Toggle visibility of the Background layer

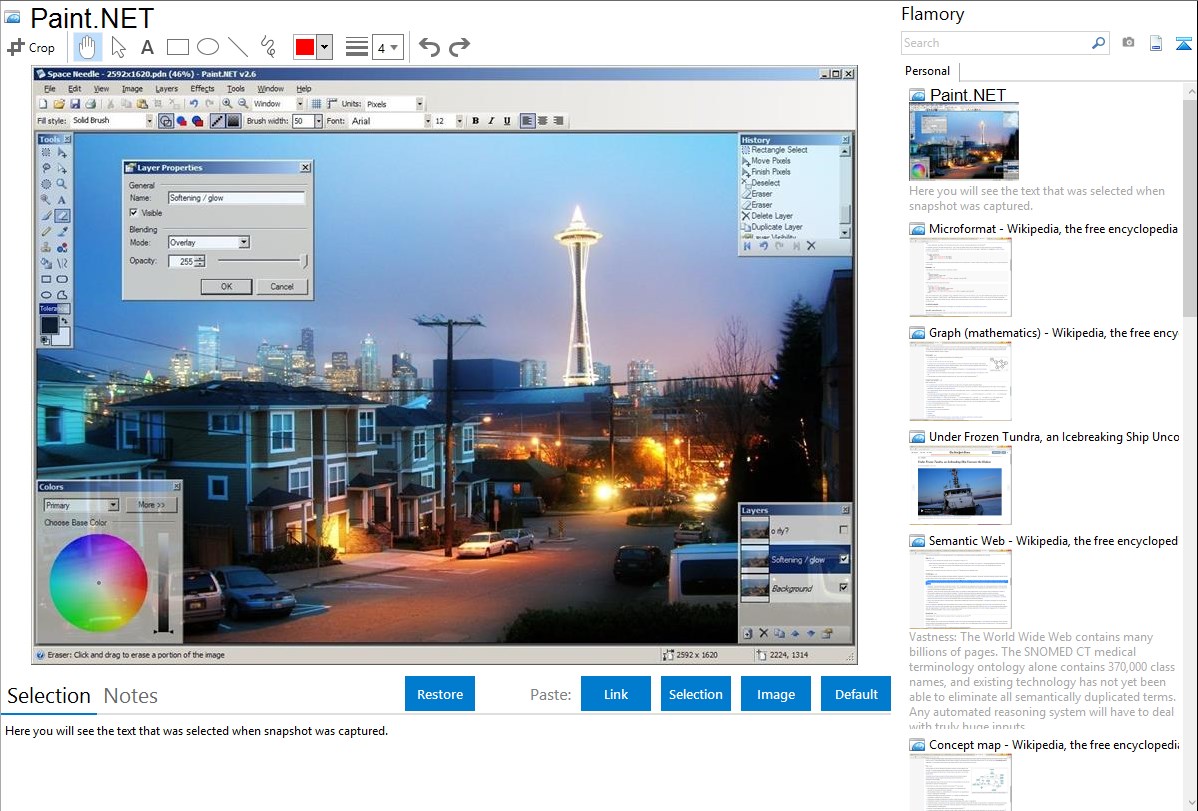pos(843,588)
